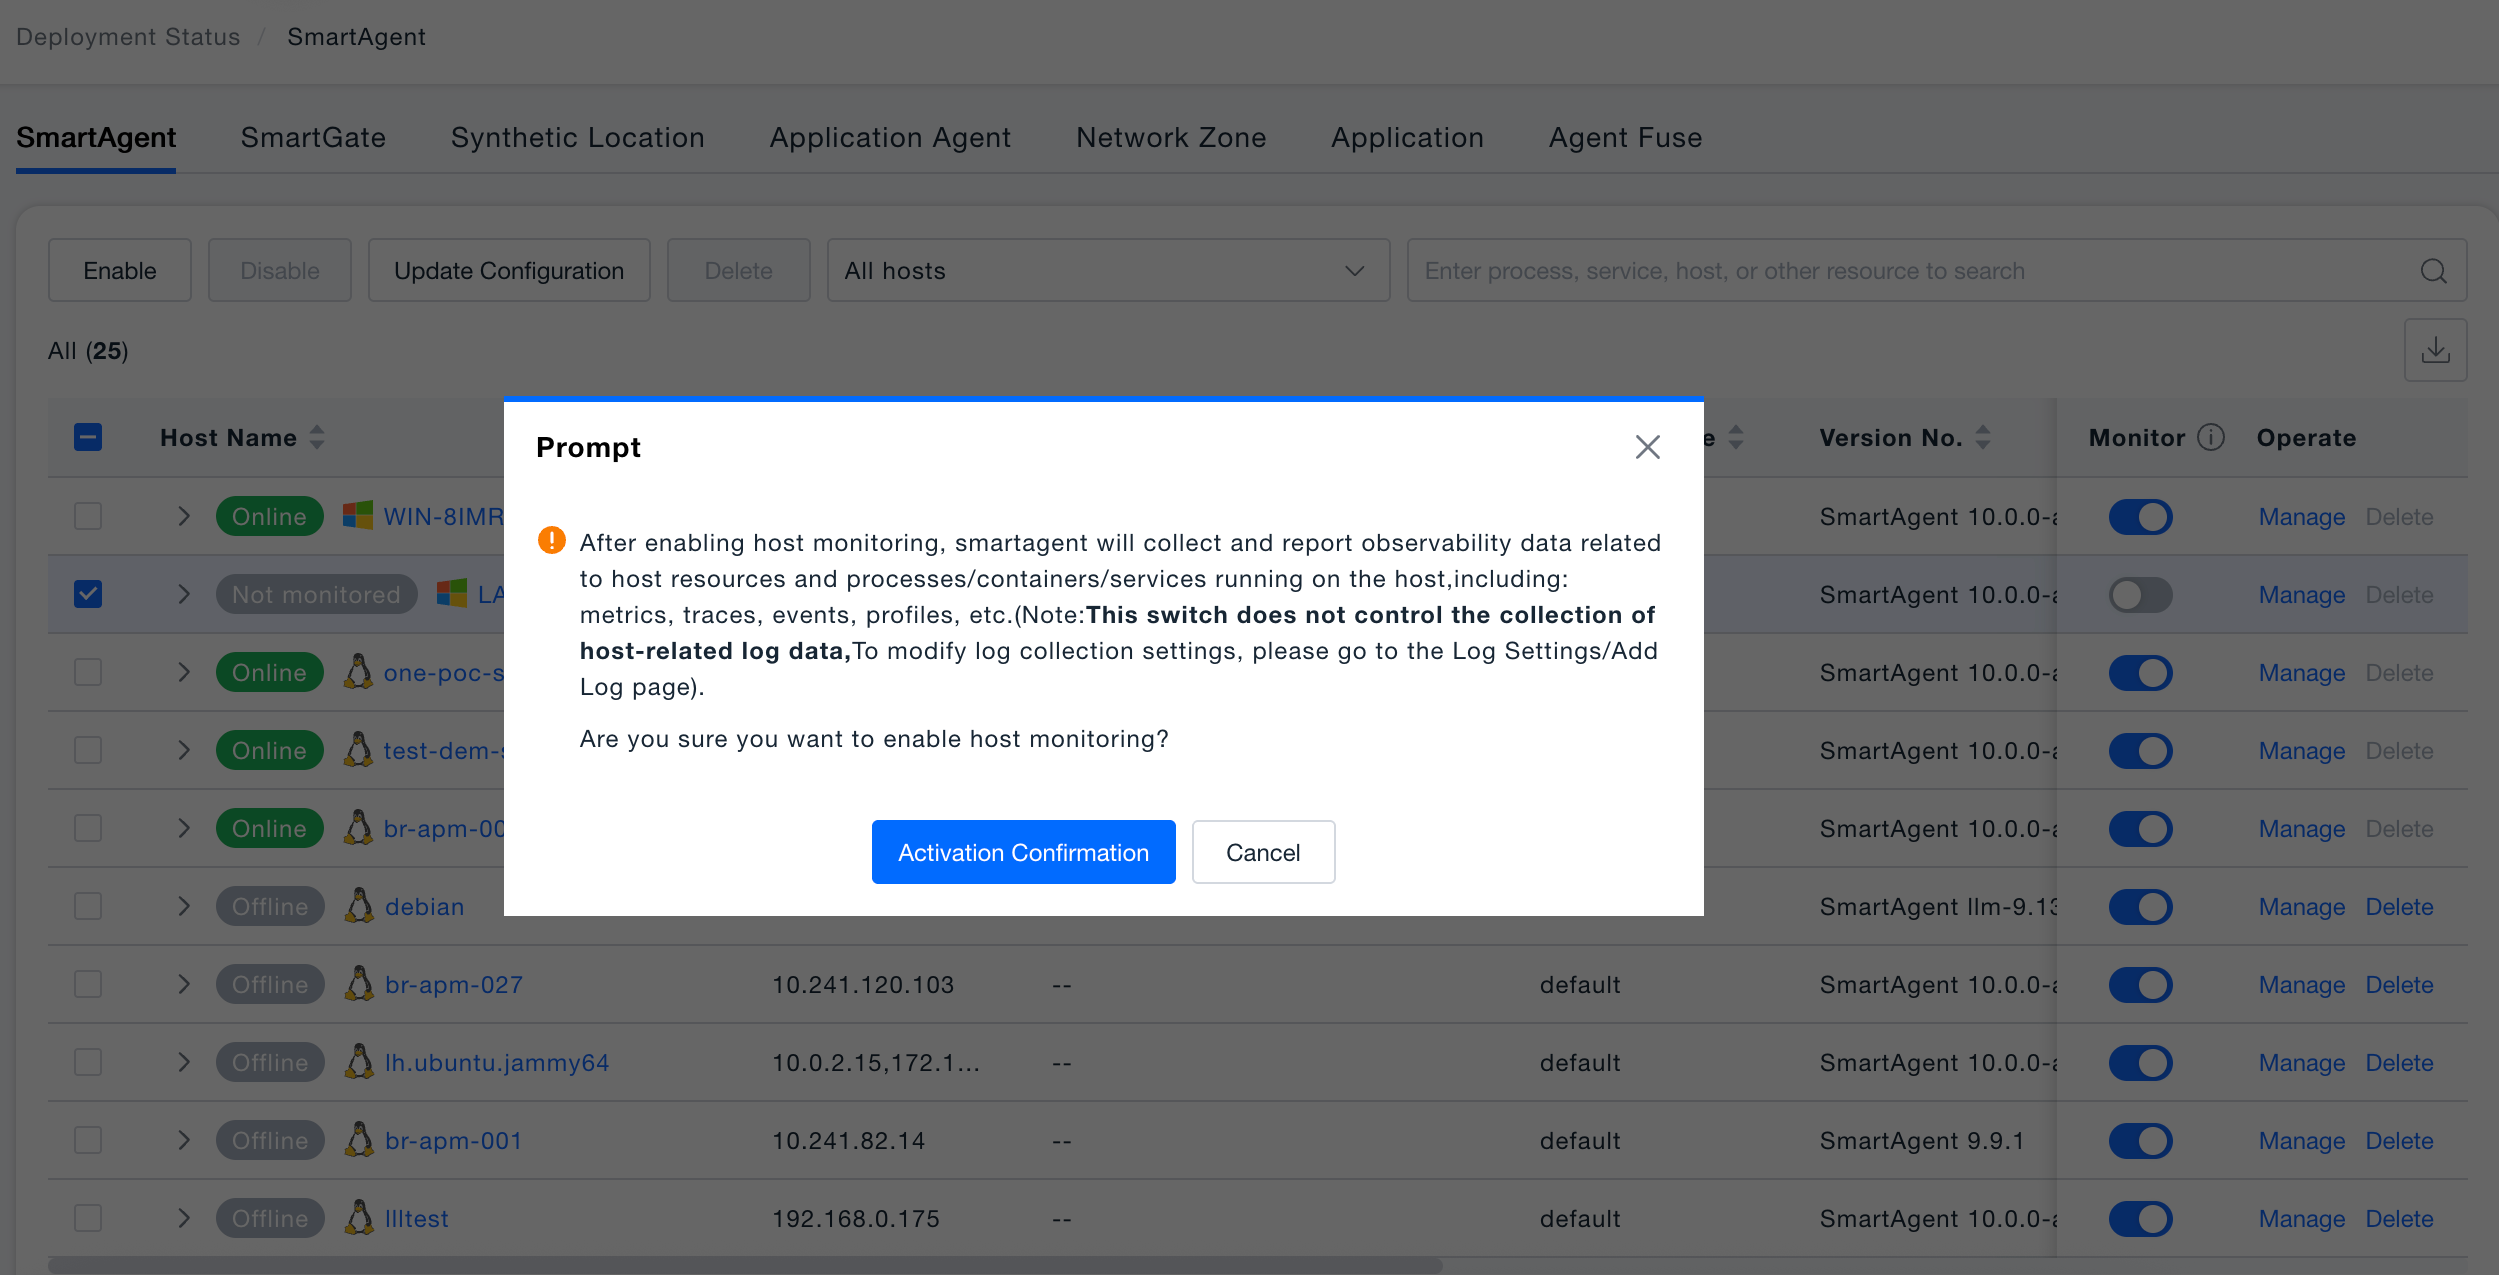The width and height of the screenshot is (2500, 1276).
Task: Toggle monitor switch for br-apm-027 host
Action: pyautogui.click(x=2140, y=985)
